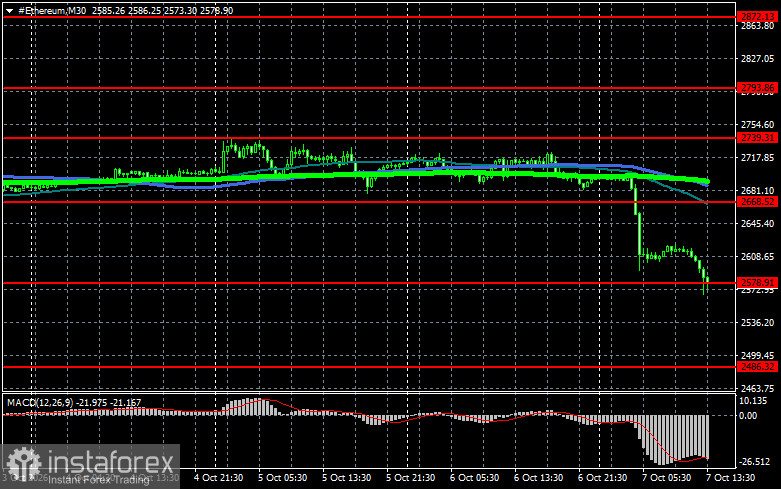Click the 4 Oct 21:30 time label

[219, 478]
